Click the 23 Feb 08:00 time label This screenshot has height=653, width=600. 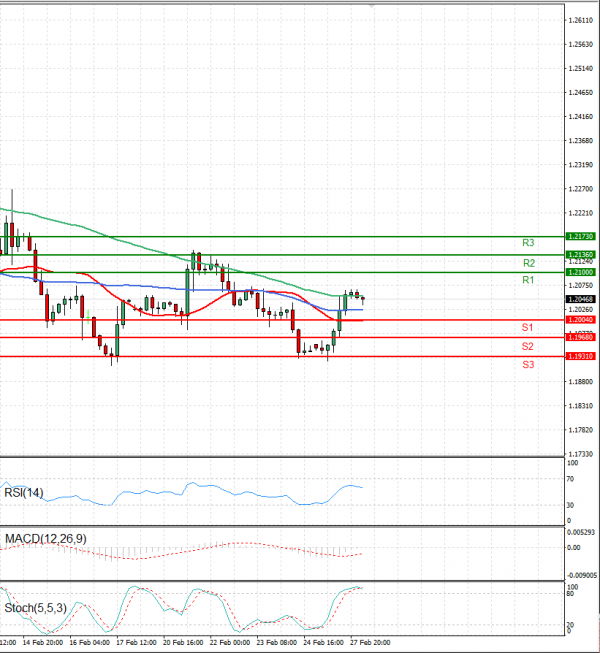[277, 643]
